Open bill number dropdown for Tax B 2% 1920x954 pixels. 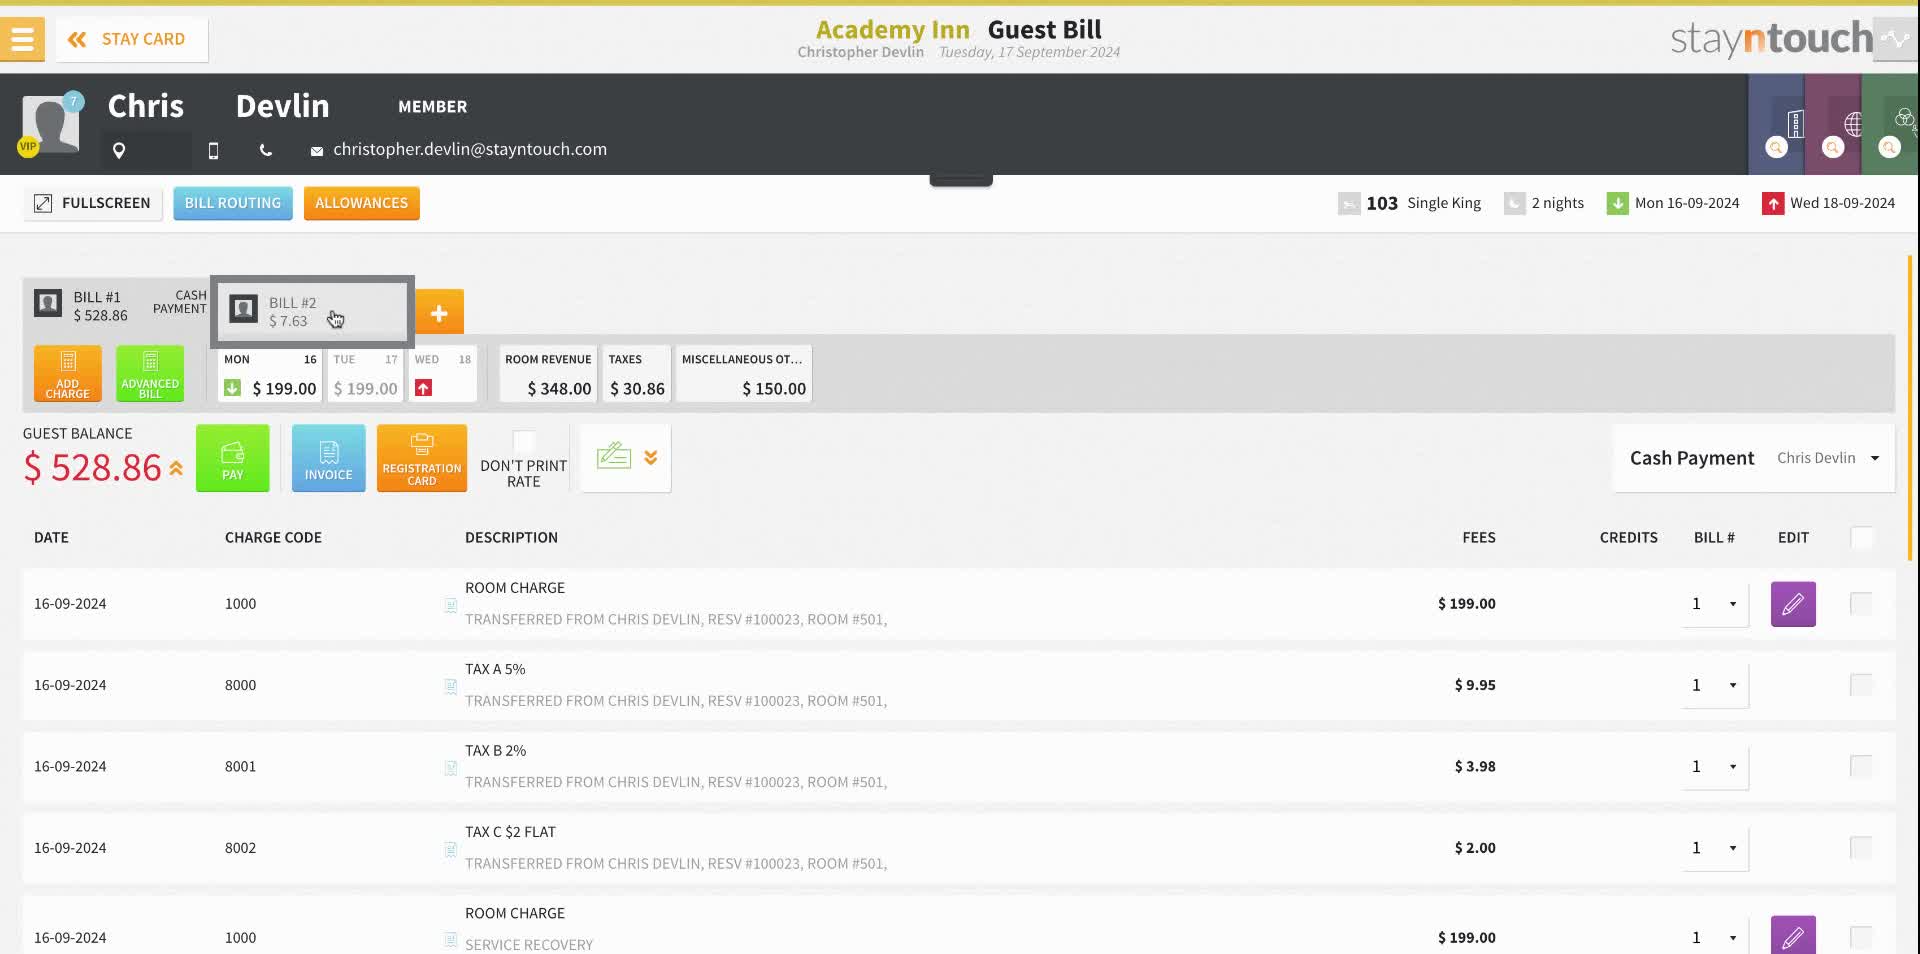click(1715, 767)
